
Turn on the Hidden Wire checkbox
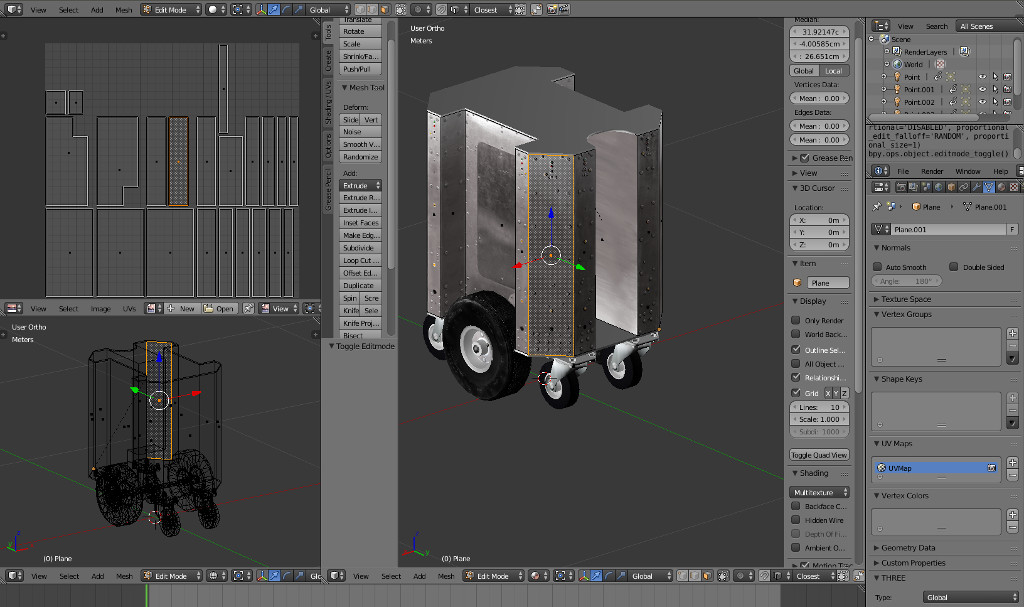pos(796,520)
